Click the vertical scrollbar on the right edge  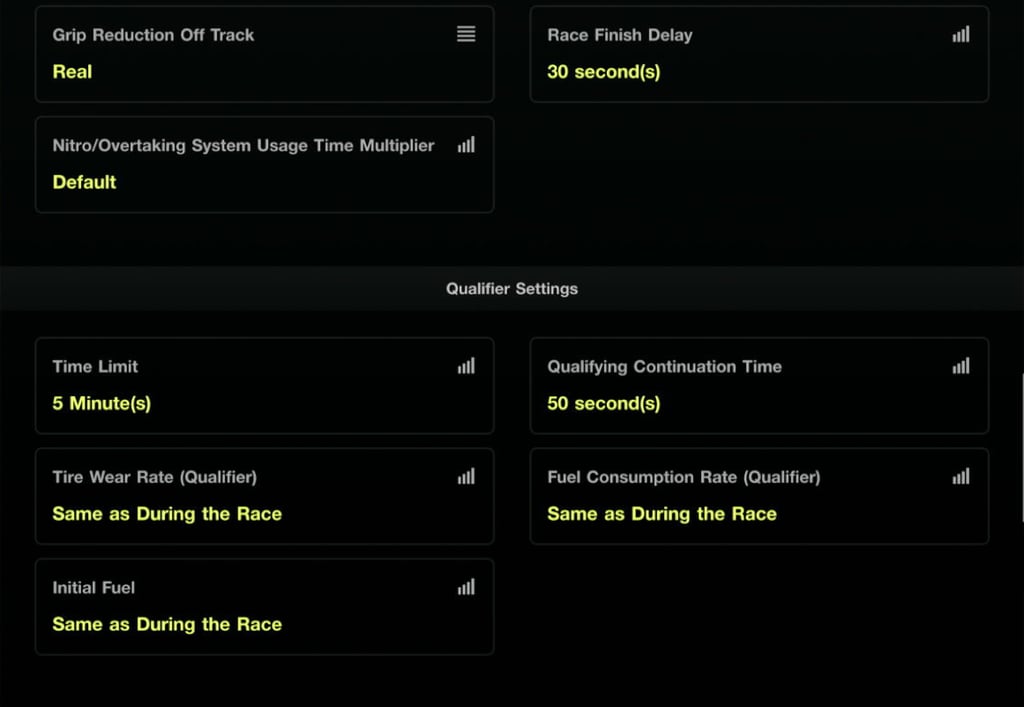pyautogui.click(x=1022, y=448)
